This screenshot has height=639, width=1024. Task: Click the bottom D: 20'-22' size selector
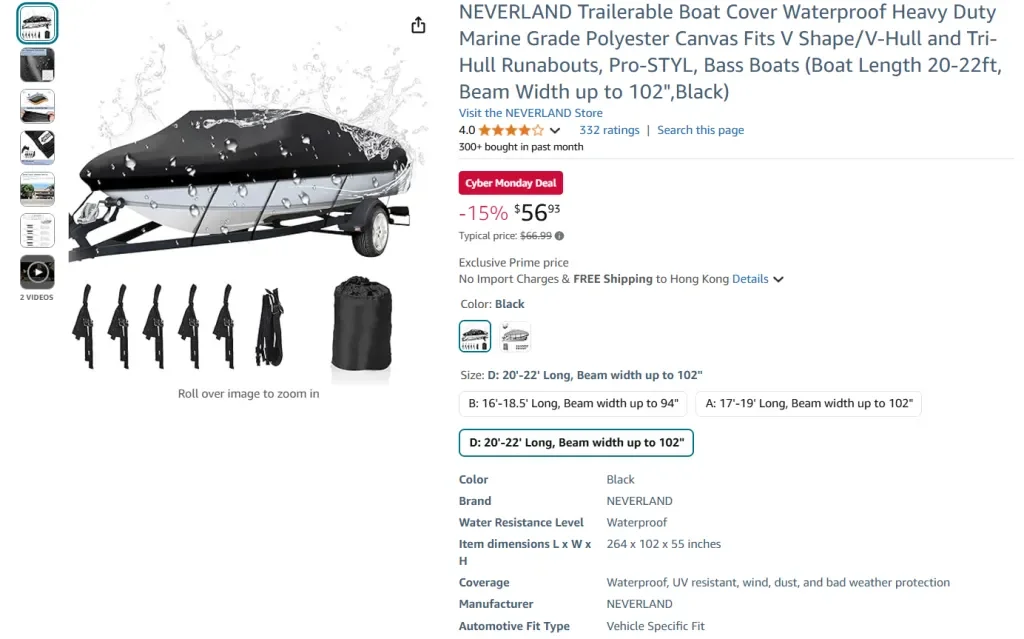[576, 442]
